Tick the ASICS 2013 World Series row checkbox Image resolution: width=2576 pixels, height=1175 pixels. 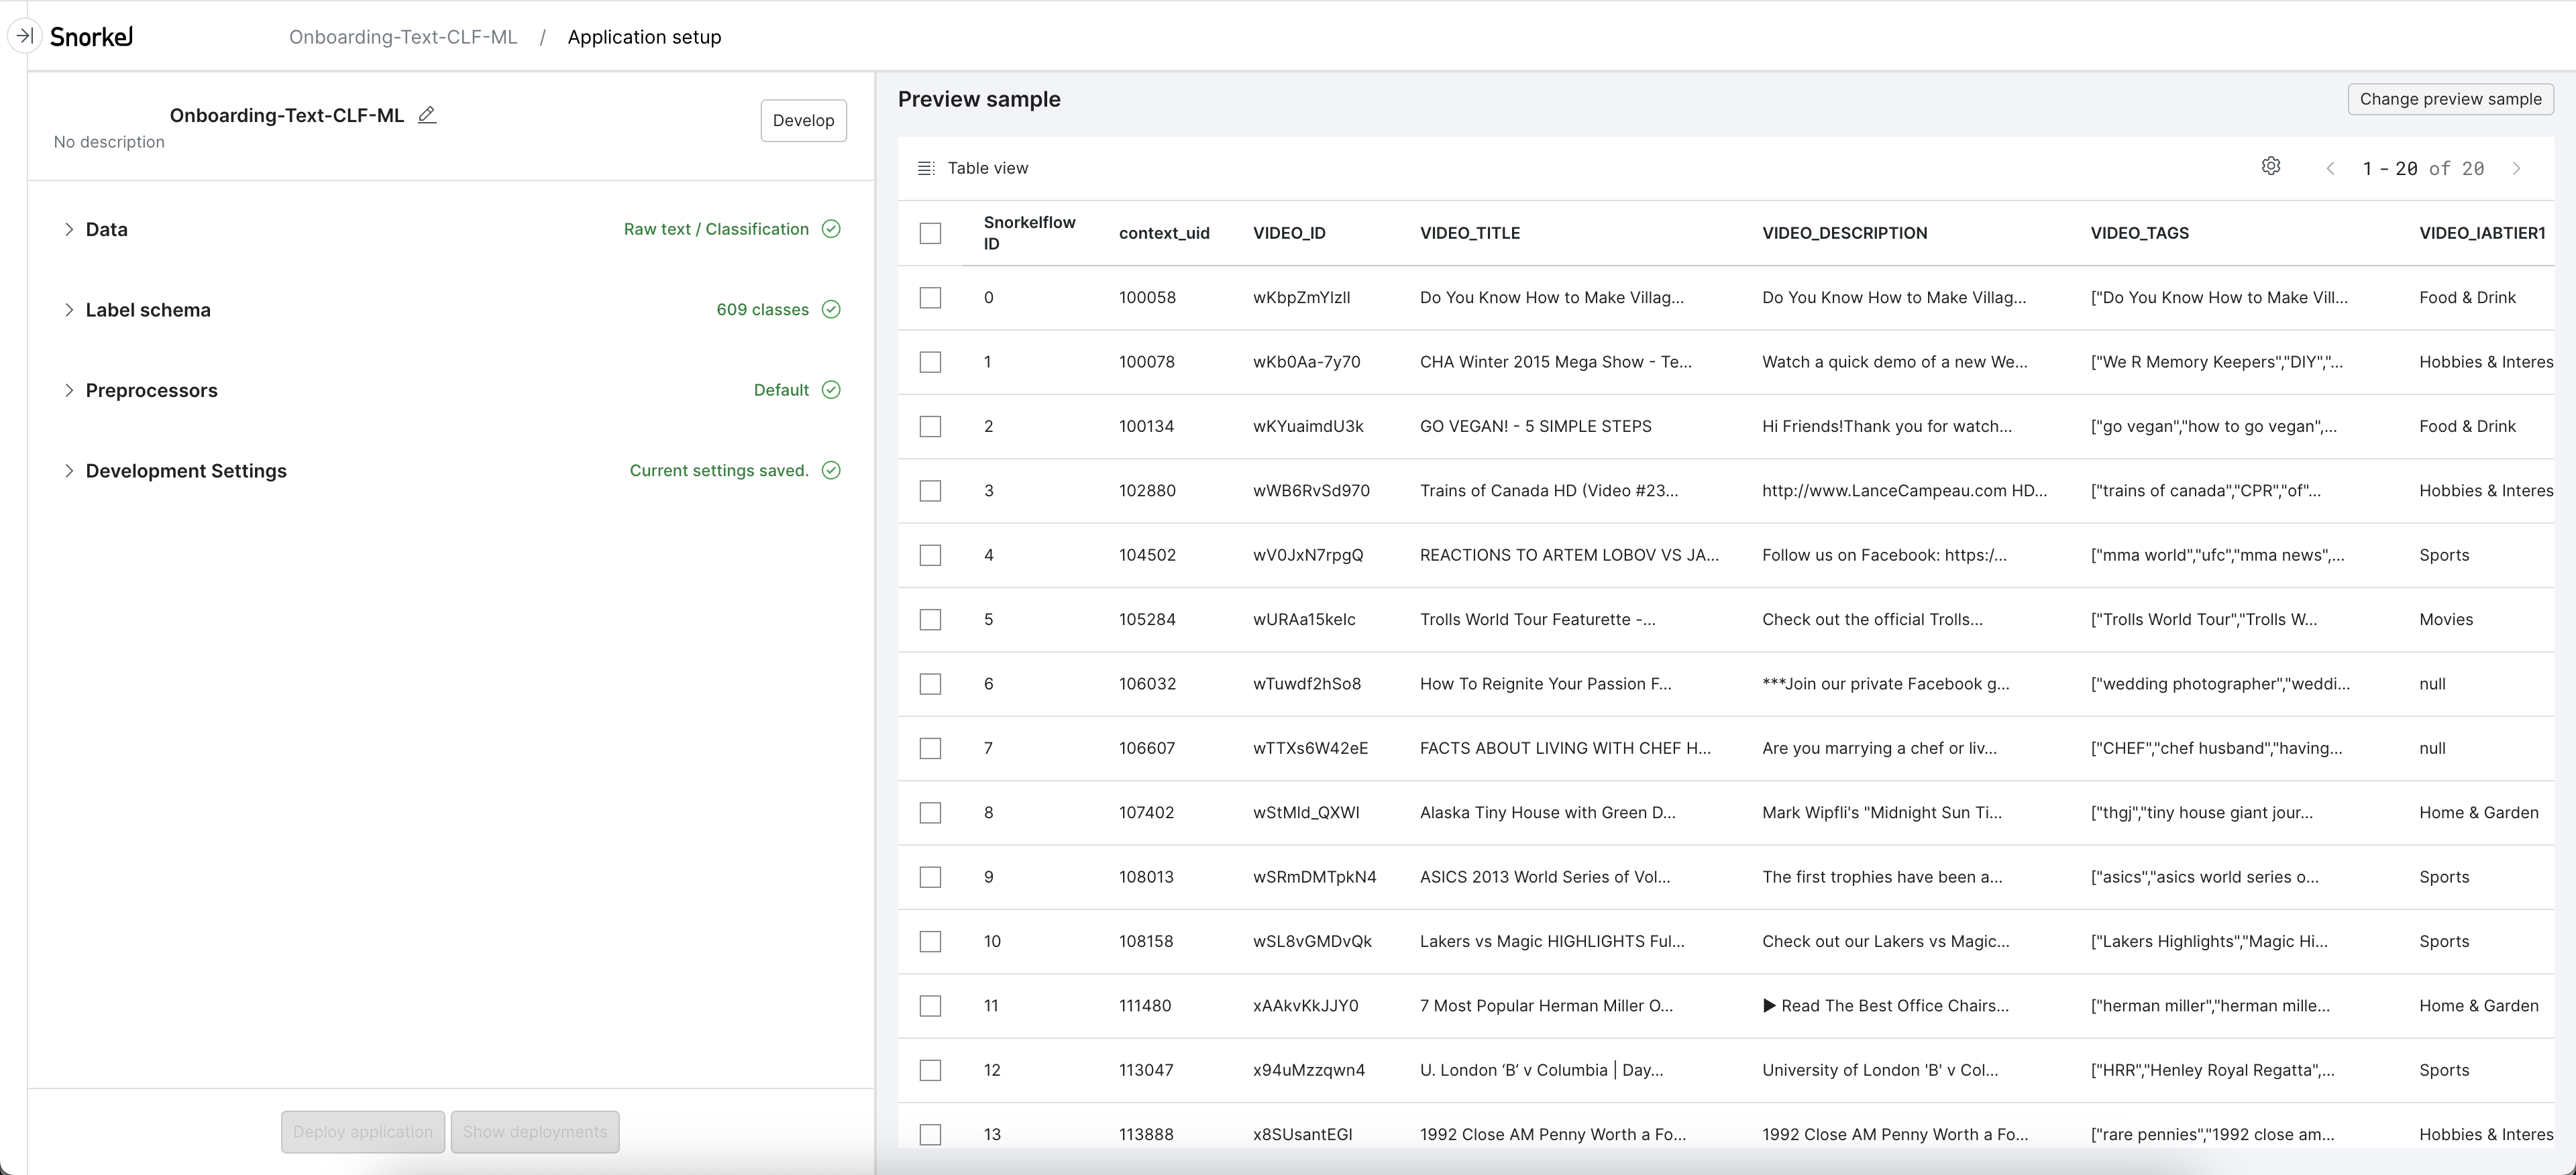pyautogui.click(x=930, y=877)
